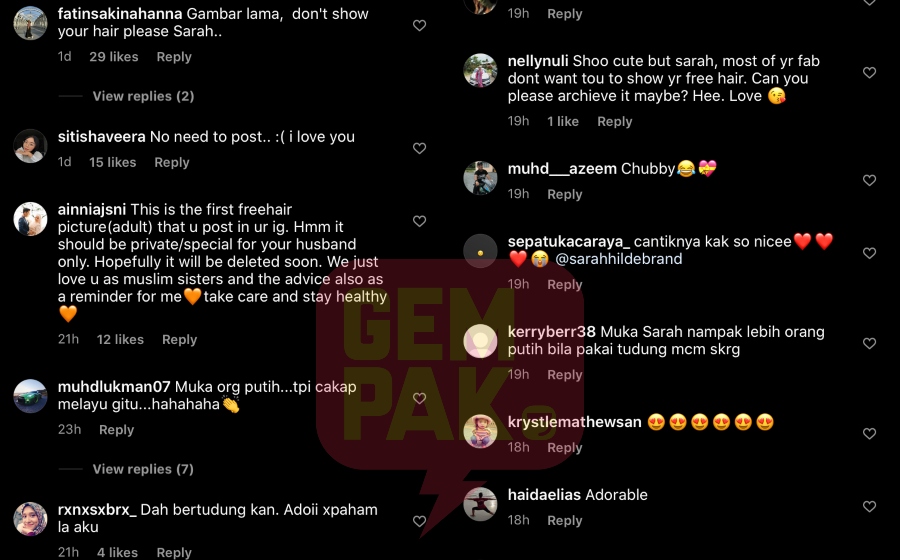Viewport: 900px width, 560px height.
Task: Expand View replies (7) under muhdlukman07
Action: (143, 469)
